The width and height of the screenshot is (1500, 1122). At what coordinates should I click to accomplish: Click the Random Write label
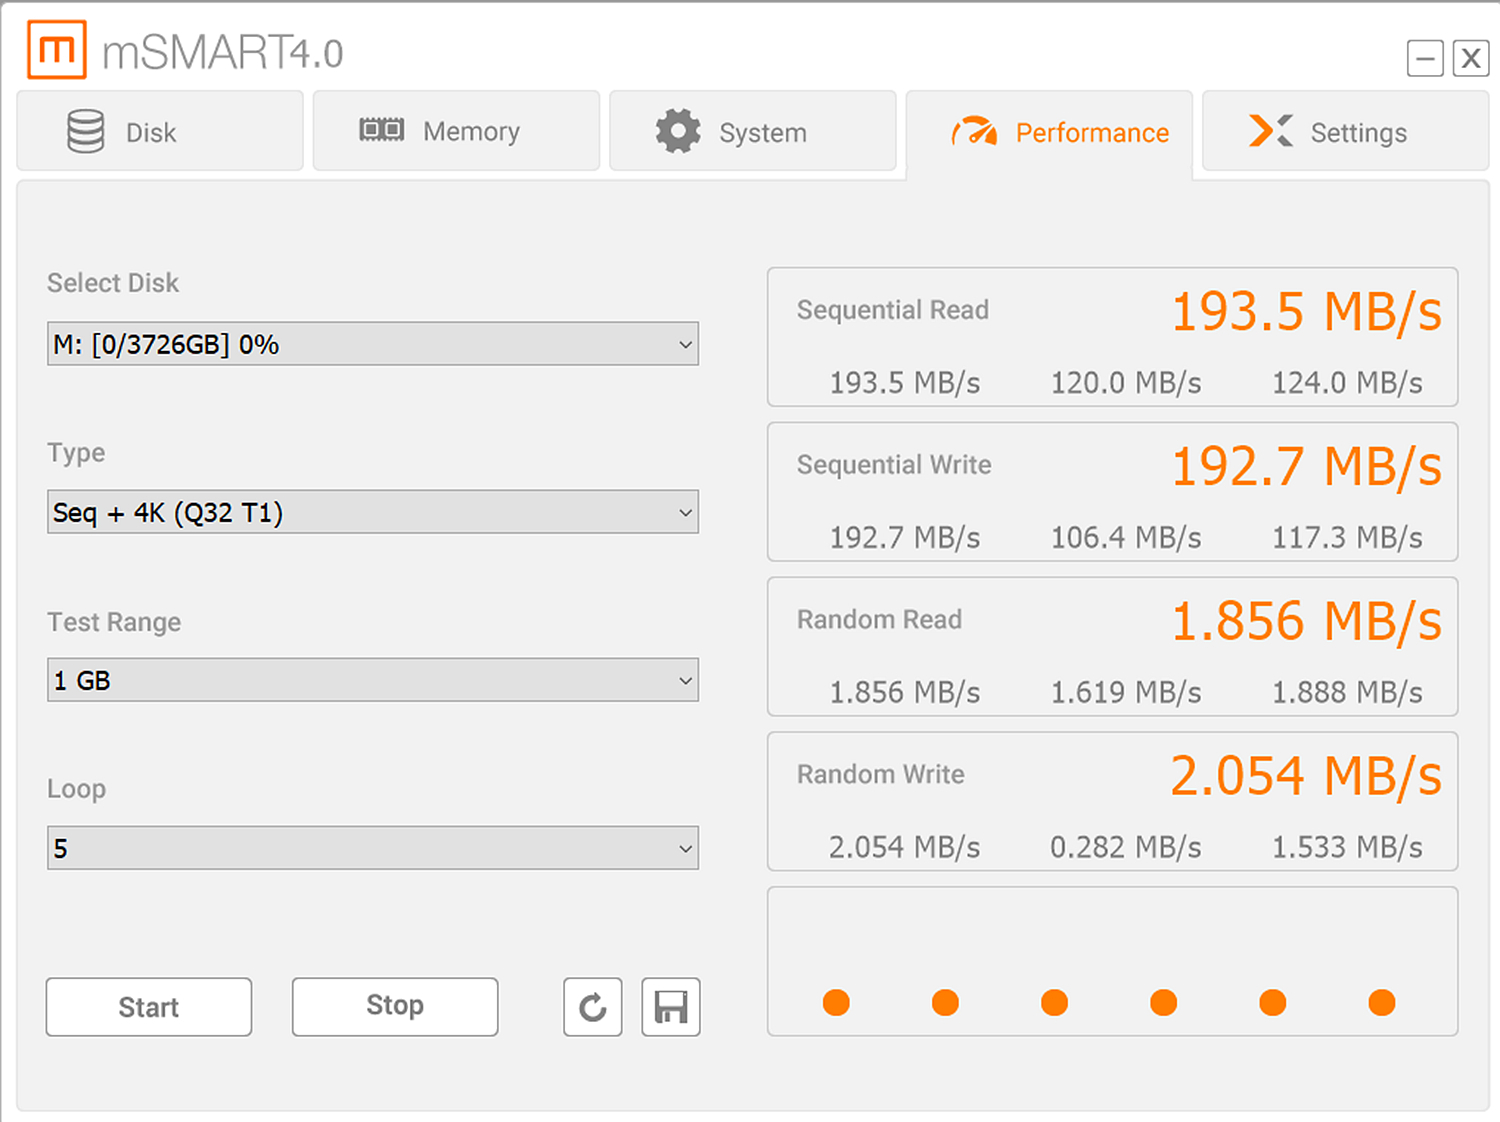(x=881, y=775)
